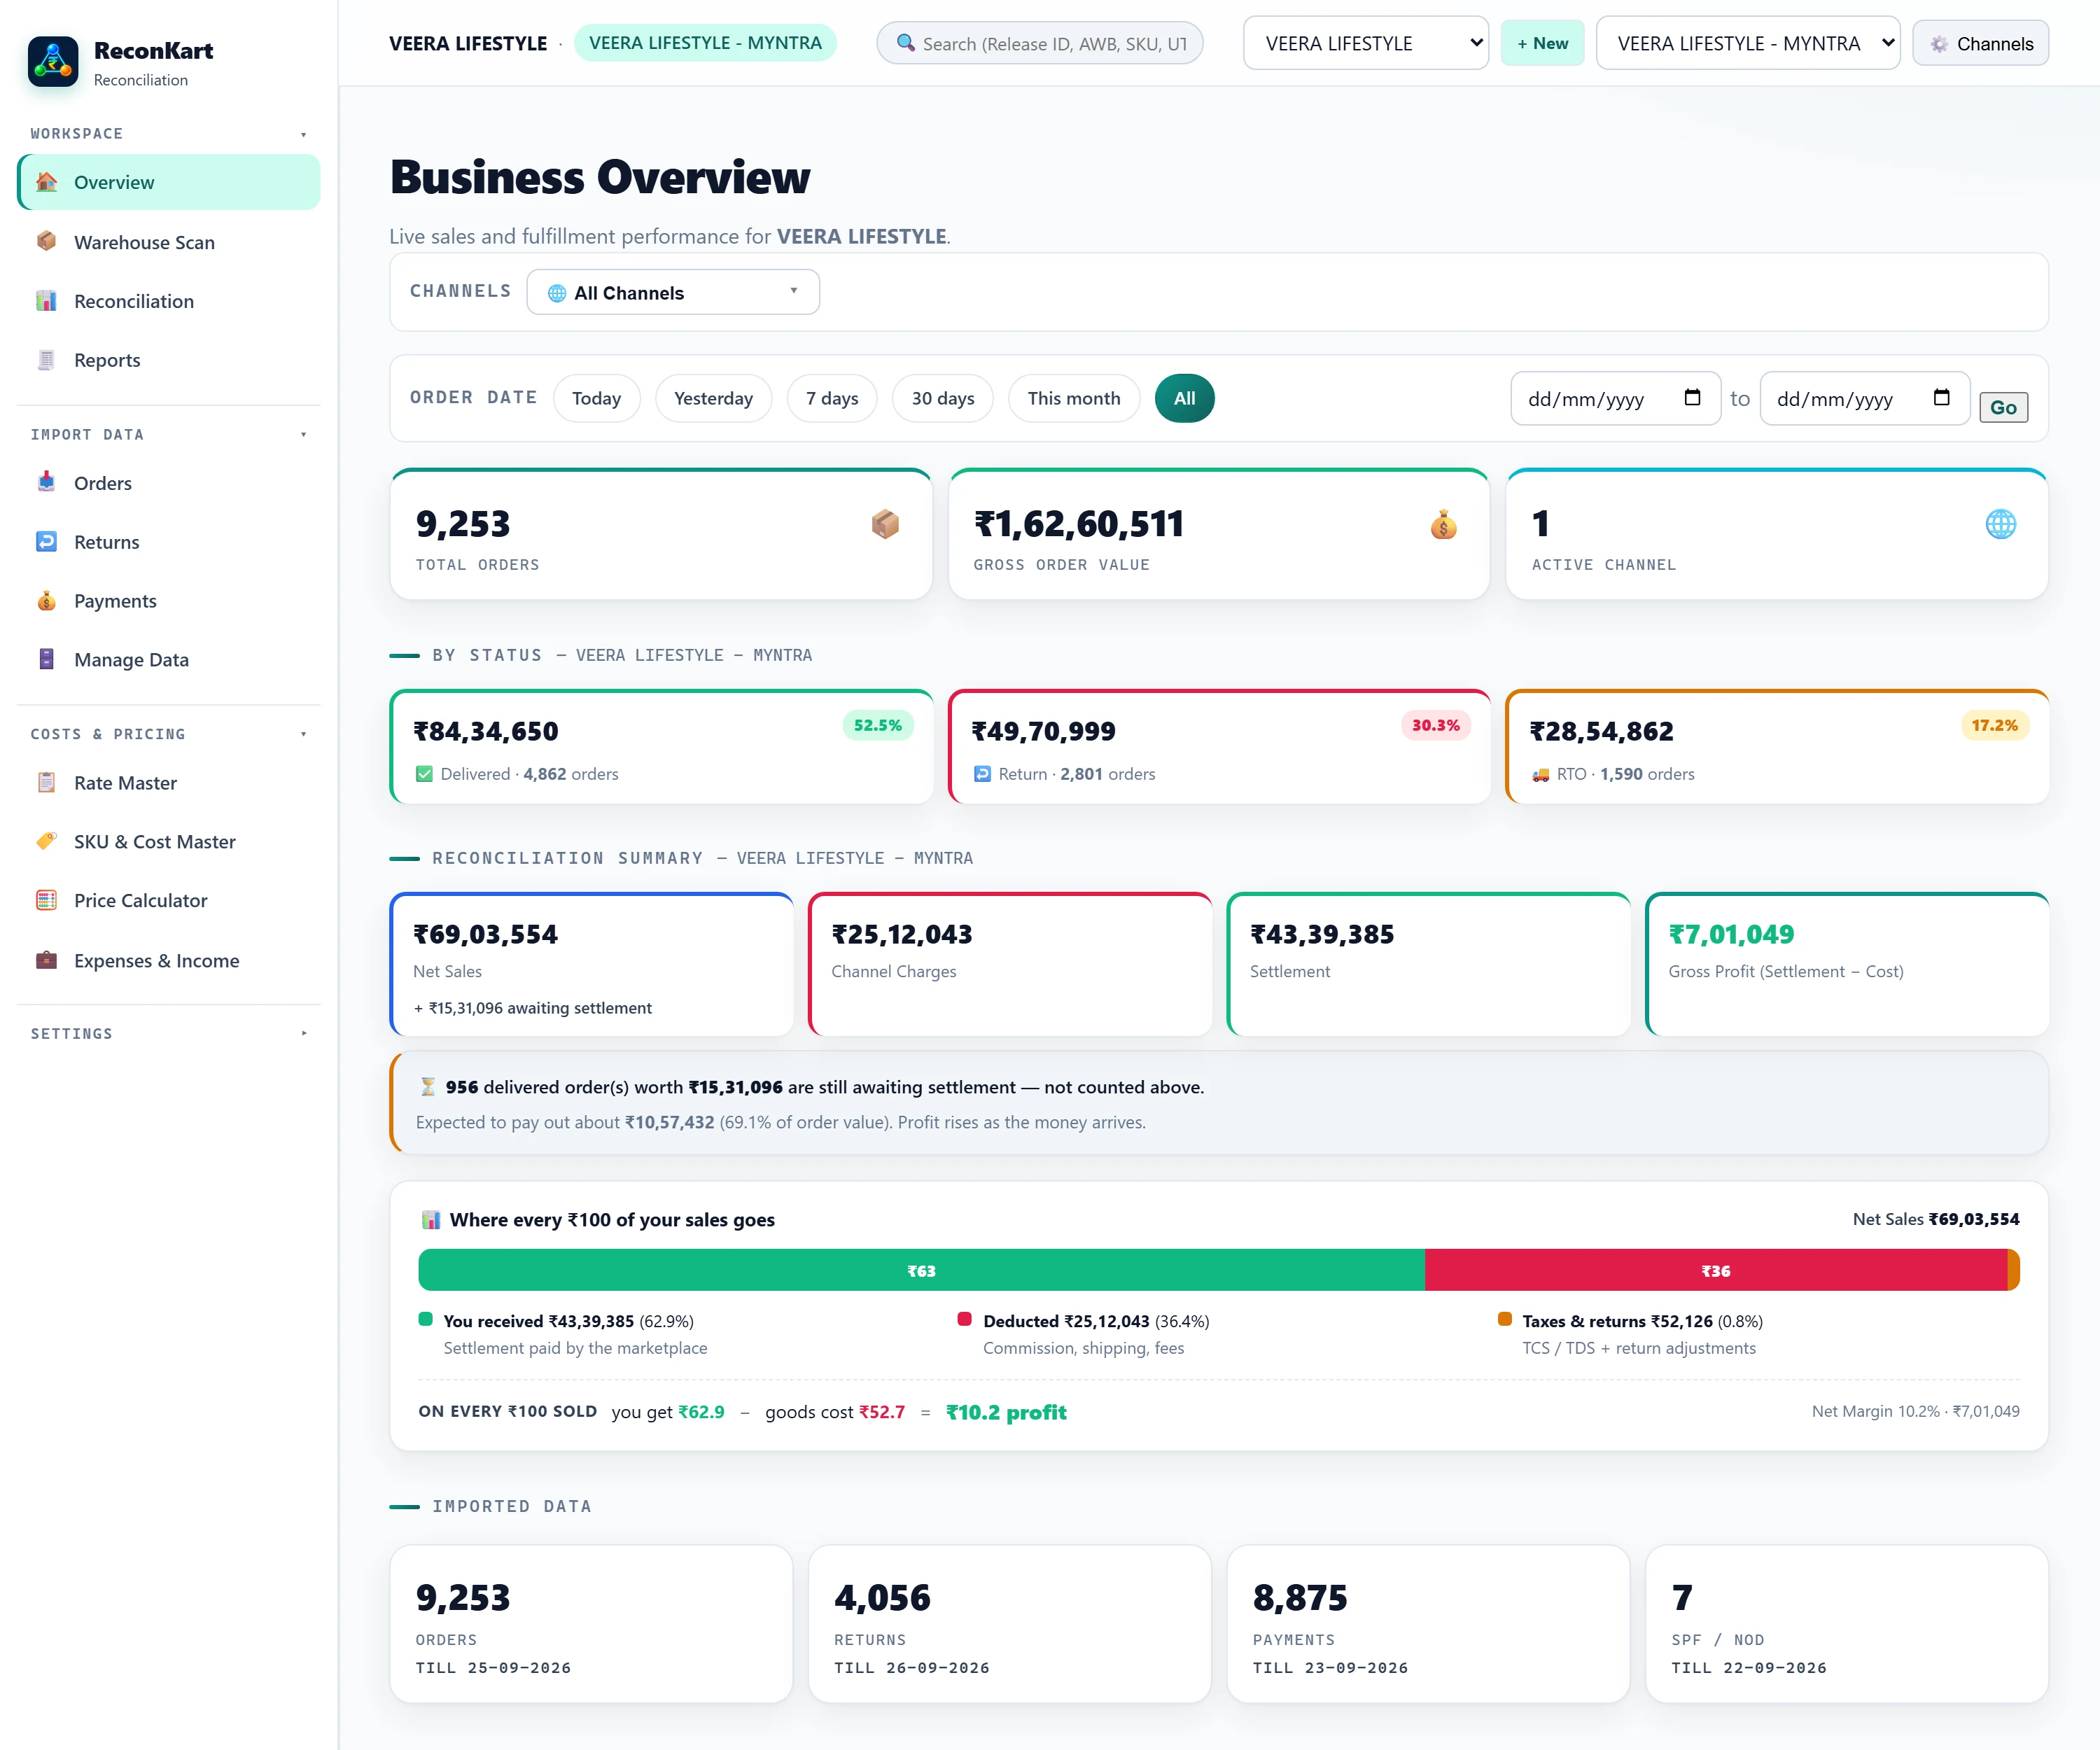The height and width of the screenshot is (1750, 2100).
Task: Go to Price Calculator menu label
Action: coord(141,900)
